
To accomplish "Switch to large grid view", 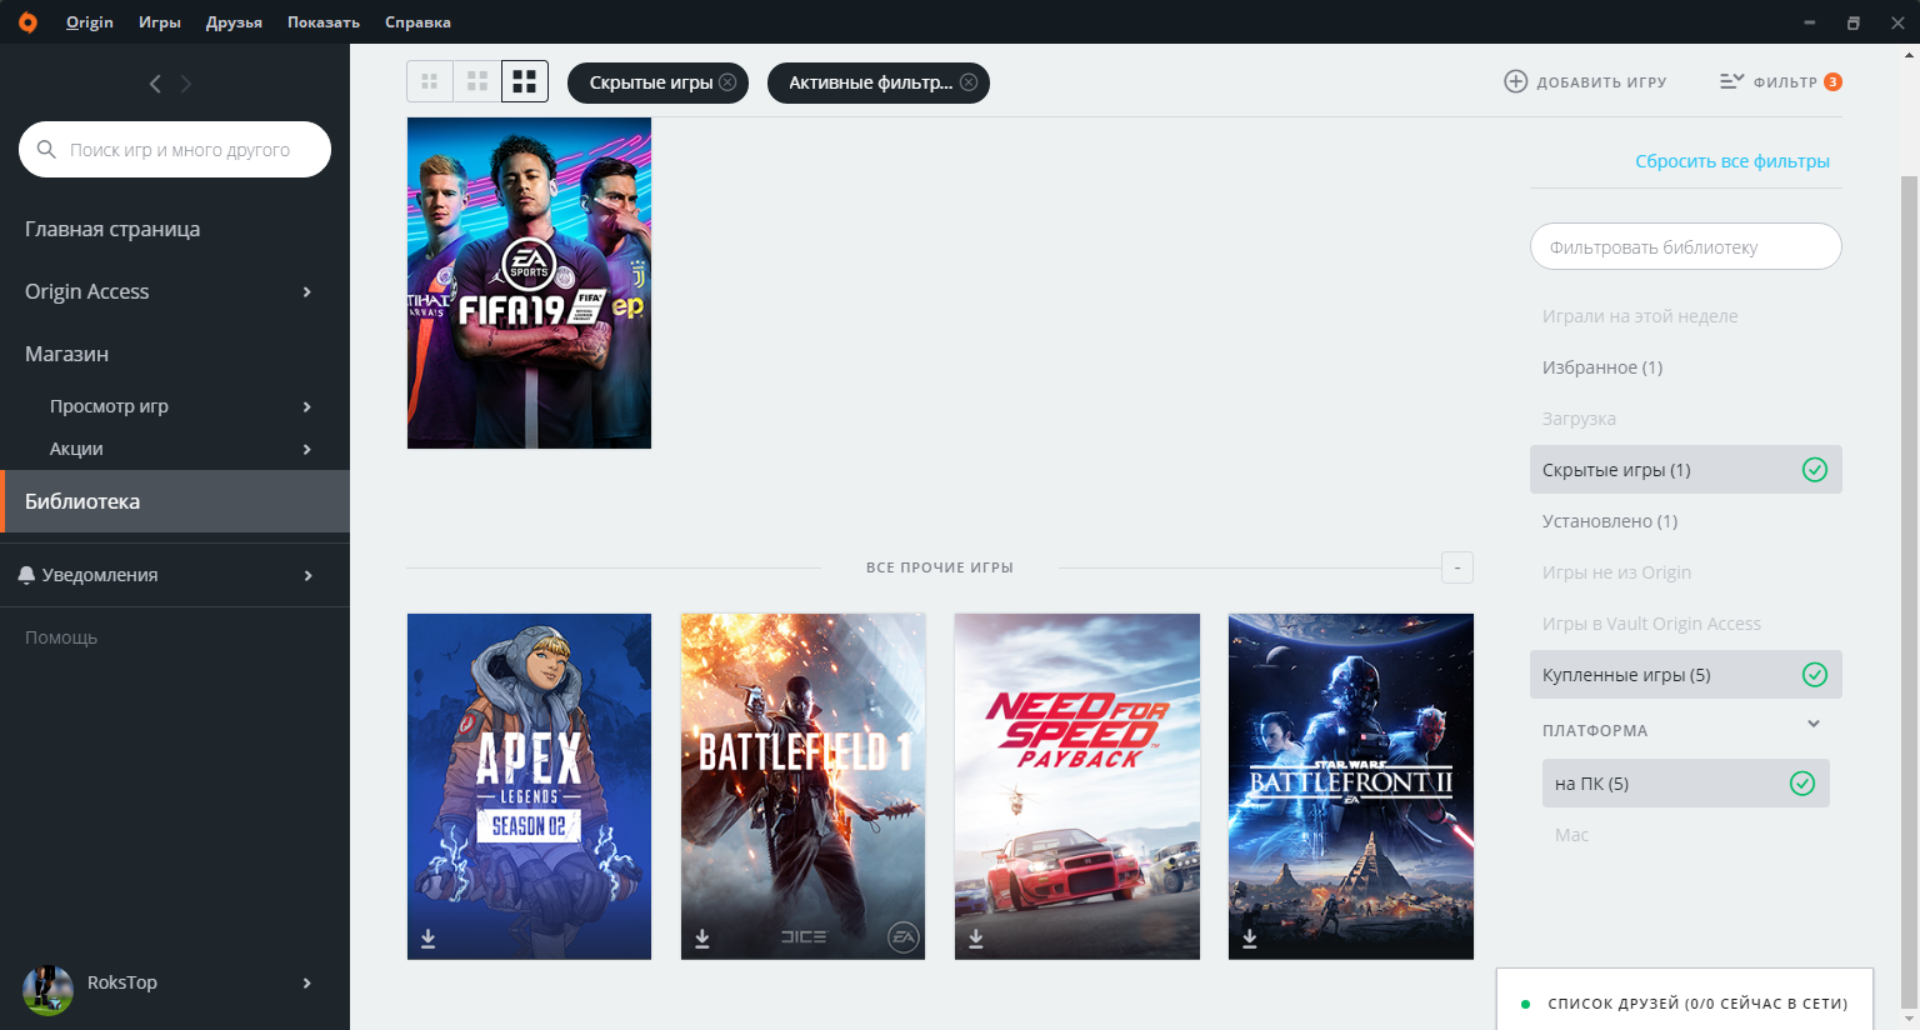I will coord(525,82).
